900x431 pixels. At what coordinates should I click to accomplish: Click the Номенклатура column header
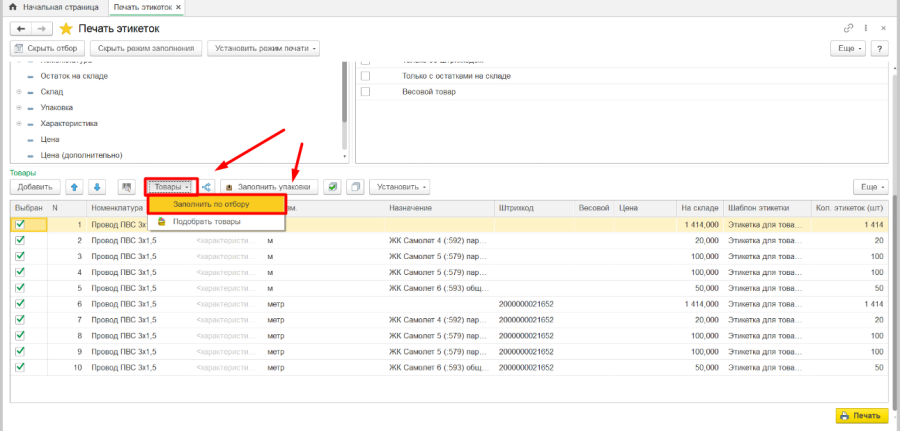(x=118, y=208)
